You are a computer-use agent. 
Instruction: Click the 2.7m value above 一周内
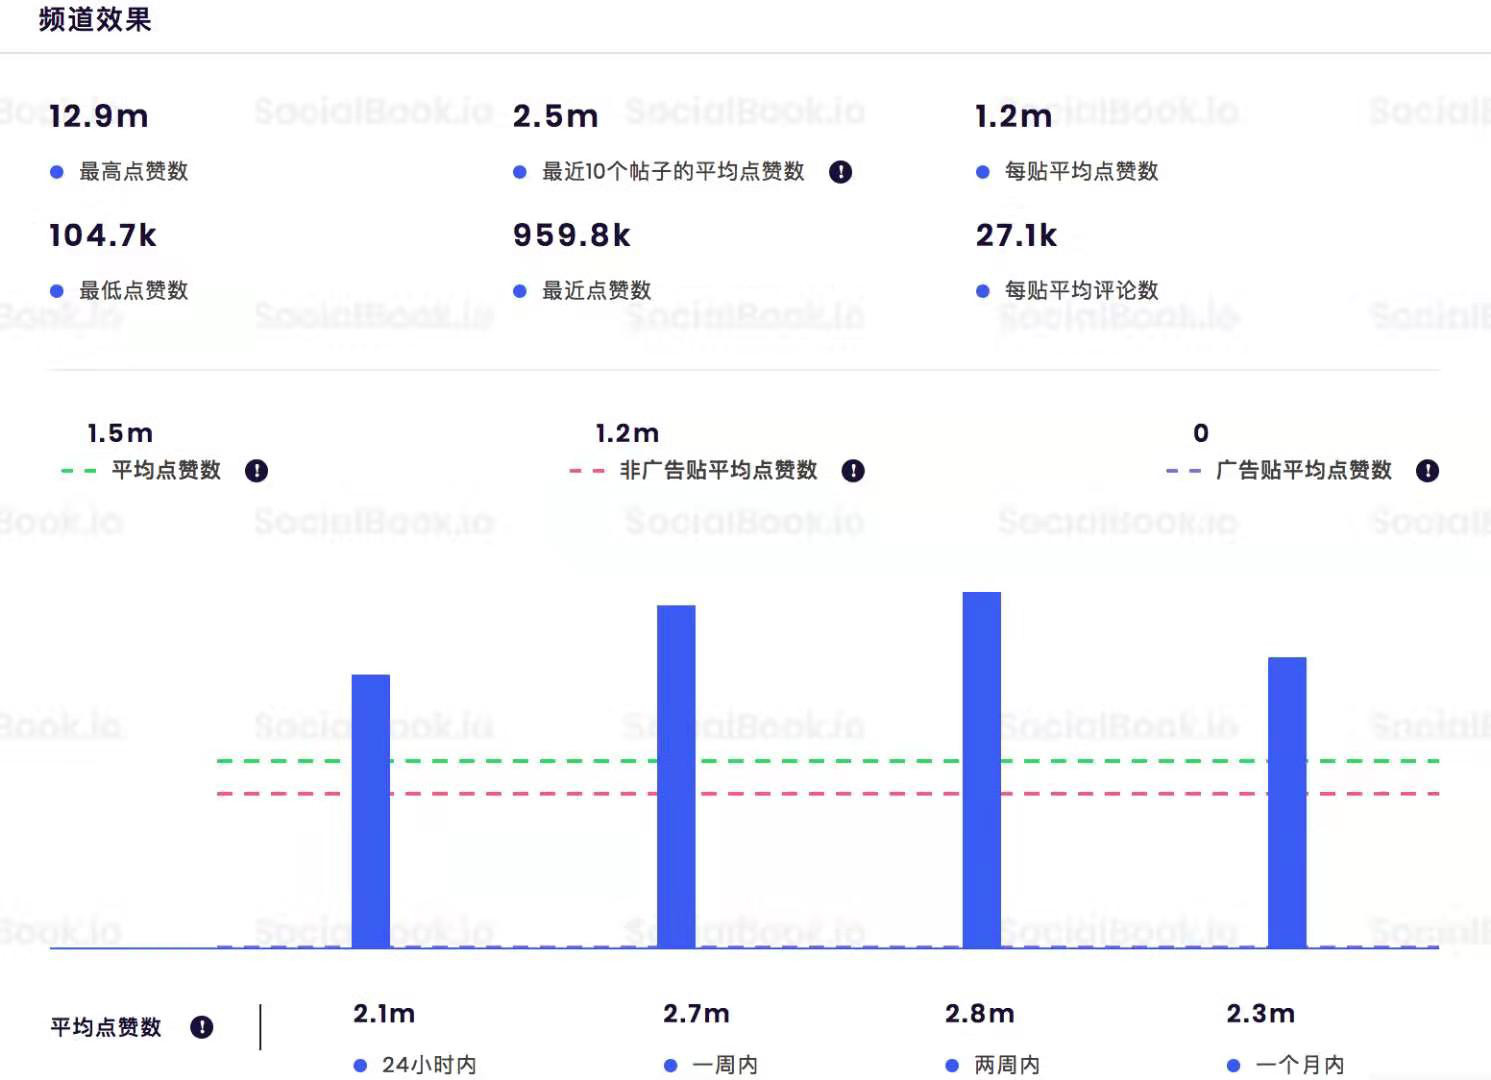[696, 1014]
